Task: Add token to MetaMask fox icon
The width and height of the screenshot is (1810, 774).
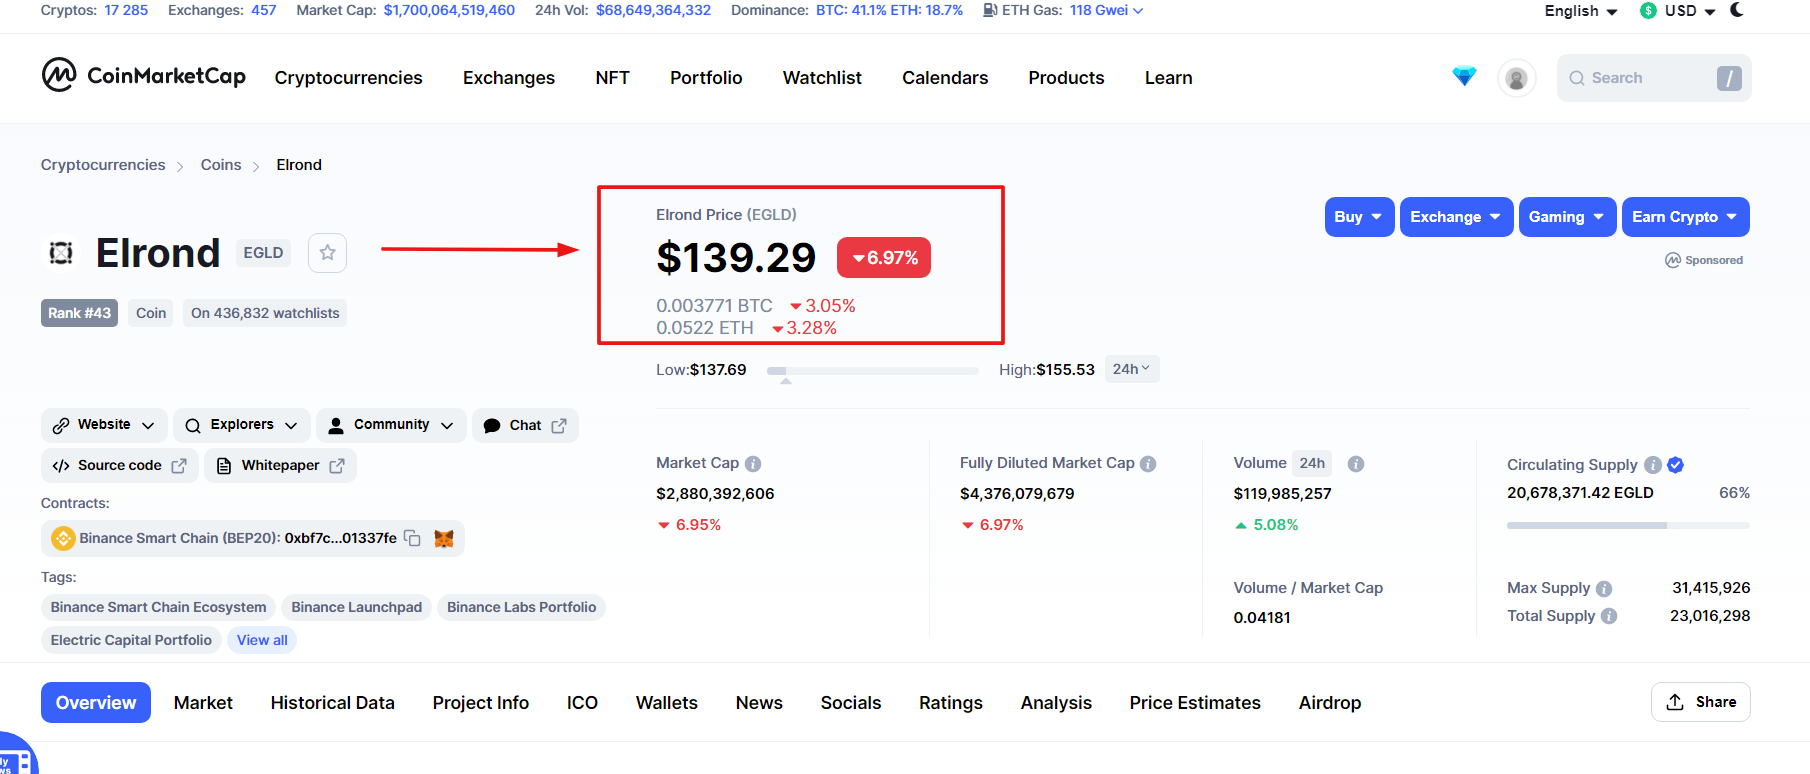Action: coord(444,539)
